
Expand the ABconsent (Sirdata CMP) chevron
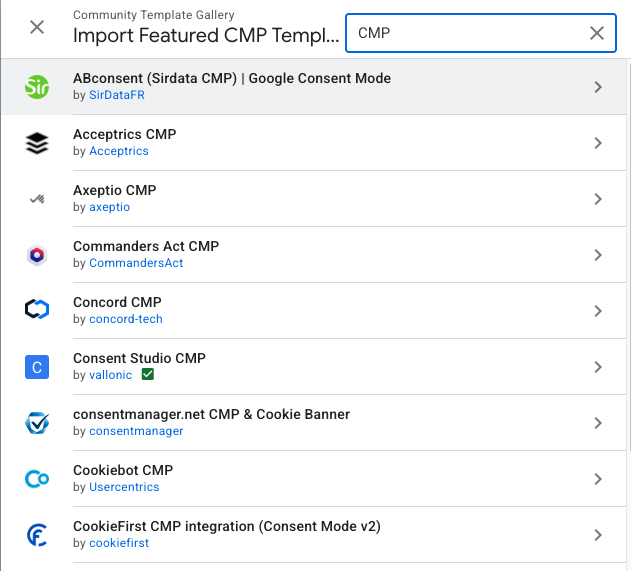tap(598, 87)
